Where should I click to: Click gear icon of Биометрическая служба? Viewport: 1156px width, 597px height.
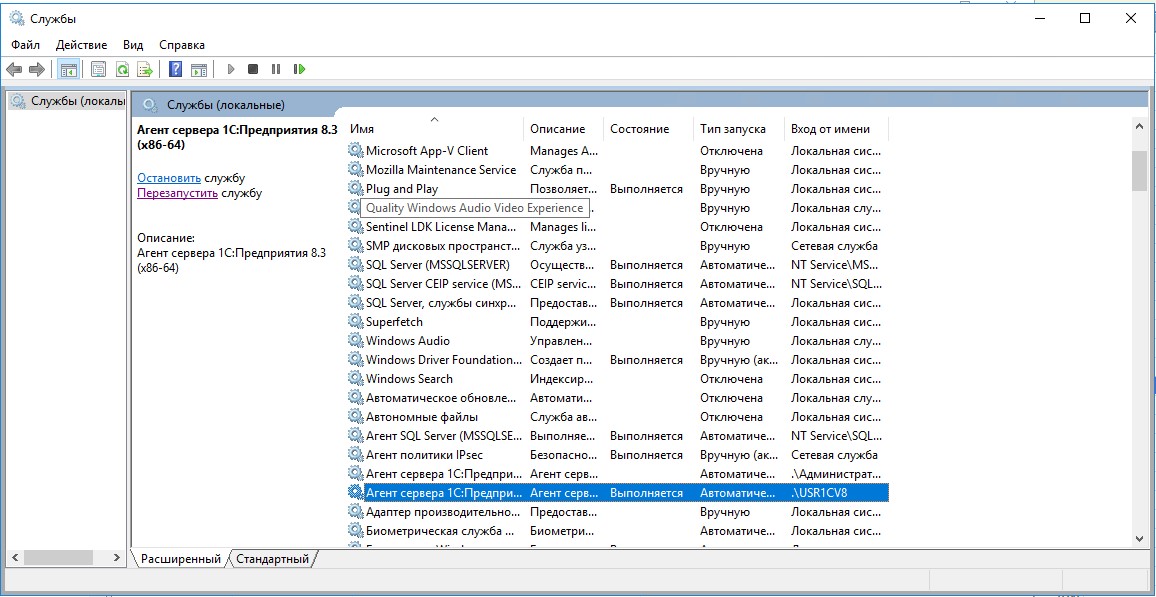coord(356,531)
